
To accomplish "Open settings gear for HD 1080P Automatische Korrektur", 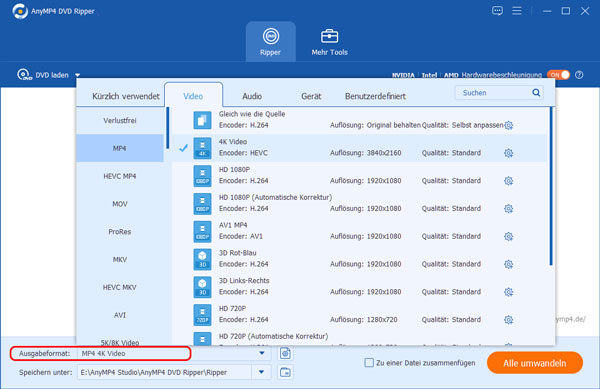I will point(509,208).
